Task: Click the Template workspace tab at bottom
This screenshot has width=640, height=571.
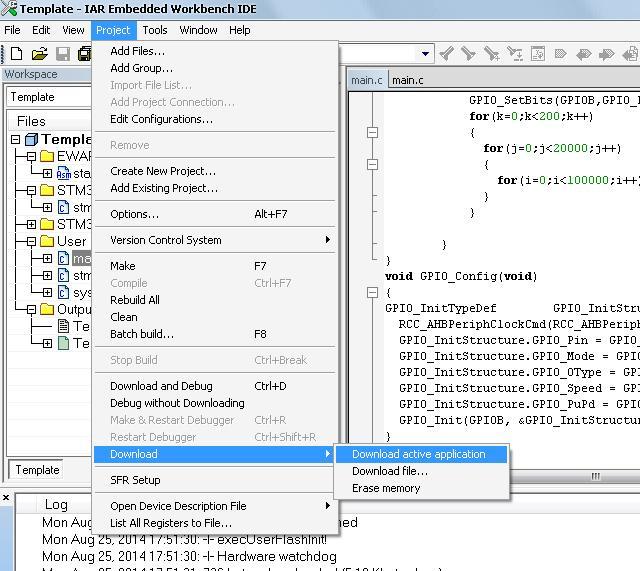Action: (x=37, y=470)
